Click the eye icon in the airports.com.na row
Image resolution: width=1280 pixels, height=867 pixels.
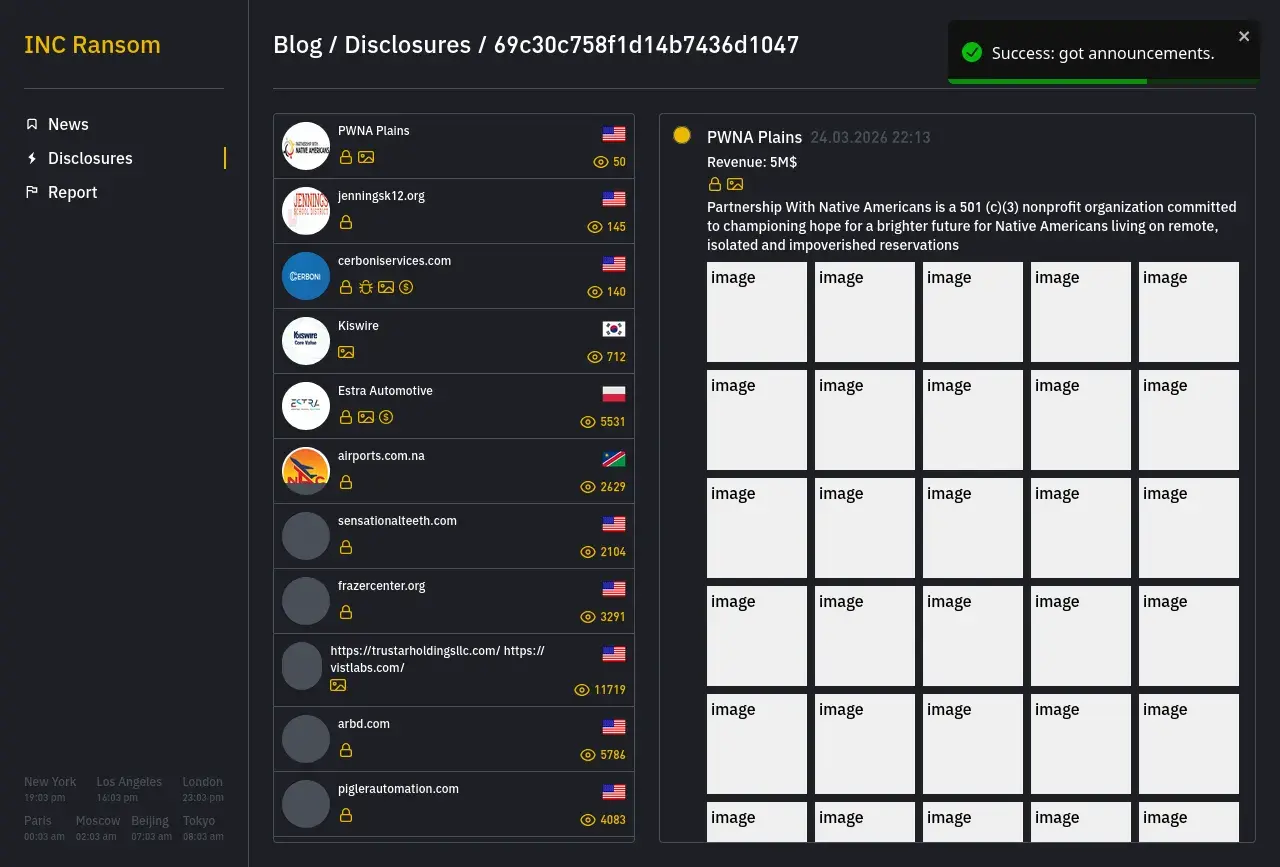588,487
